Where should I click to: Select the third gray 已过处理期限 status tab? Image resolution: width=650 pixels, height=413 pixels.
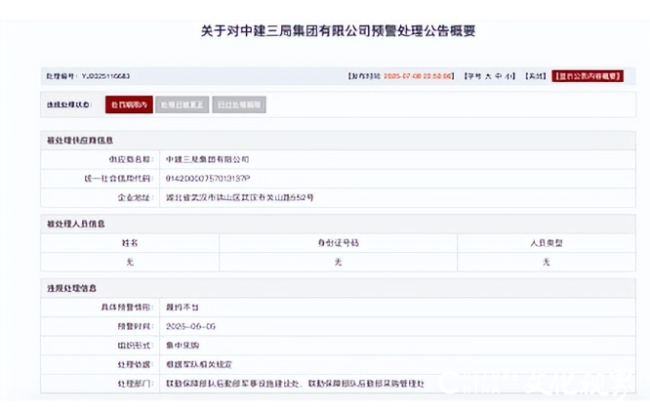[x=239, y=104]
